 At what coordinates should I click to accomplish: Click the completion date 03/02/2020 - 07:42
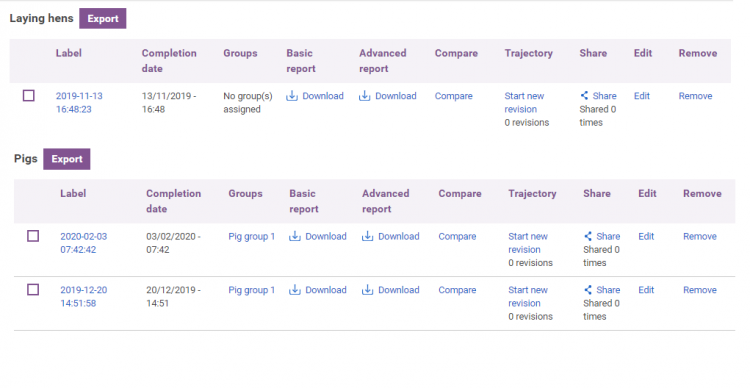pos(174,243)
